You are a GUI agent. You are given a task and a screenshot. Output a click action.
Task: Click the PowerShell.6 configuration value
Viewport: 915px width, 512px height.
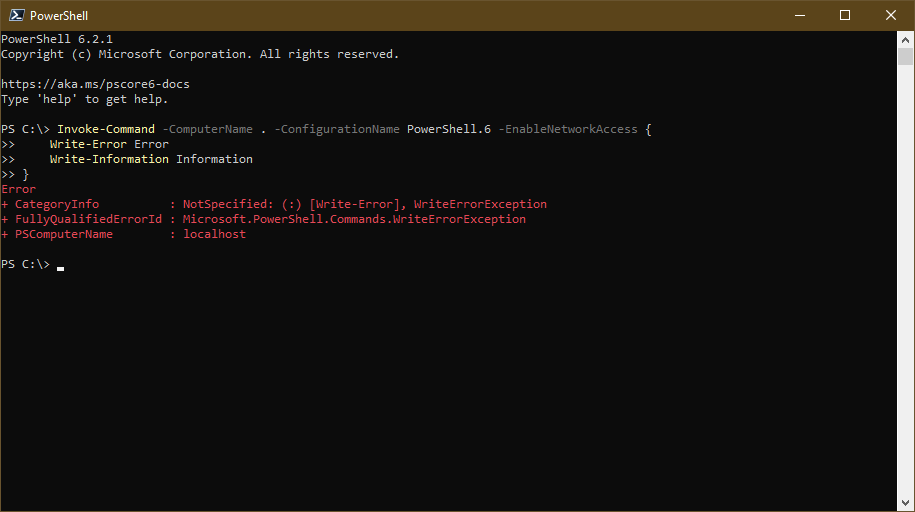tap(449, 129)
